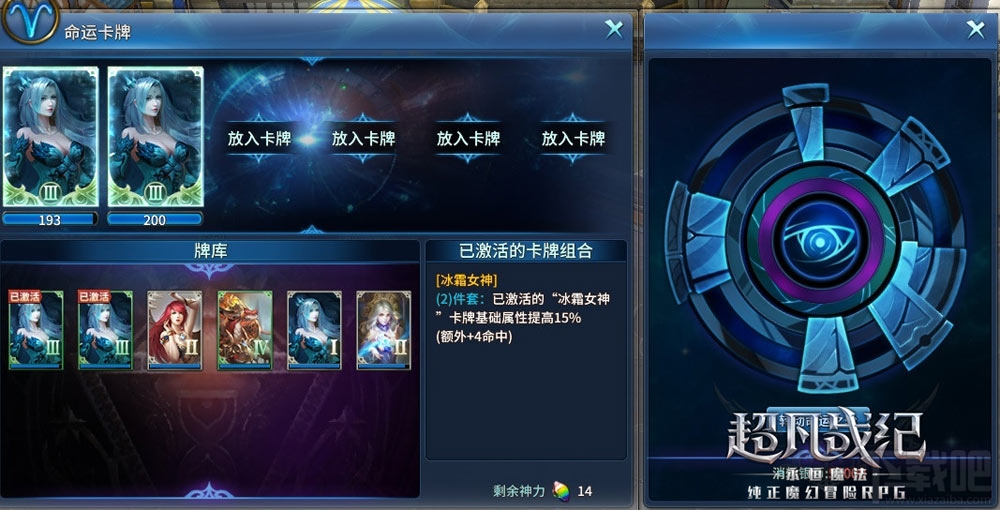Click the bottom blade segment of the wheel

point(828,354)
